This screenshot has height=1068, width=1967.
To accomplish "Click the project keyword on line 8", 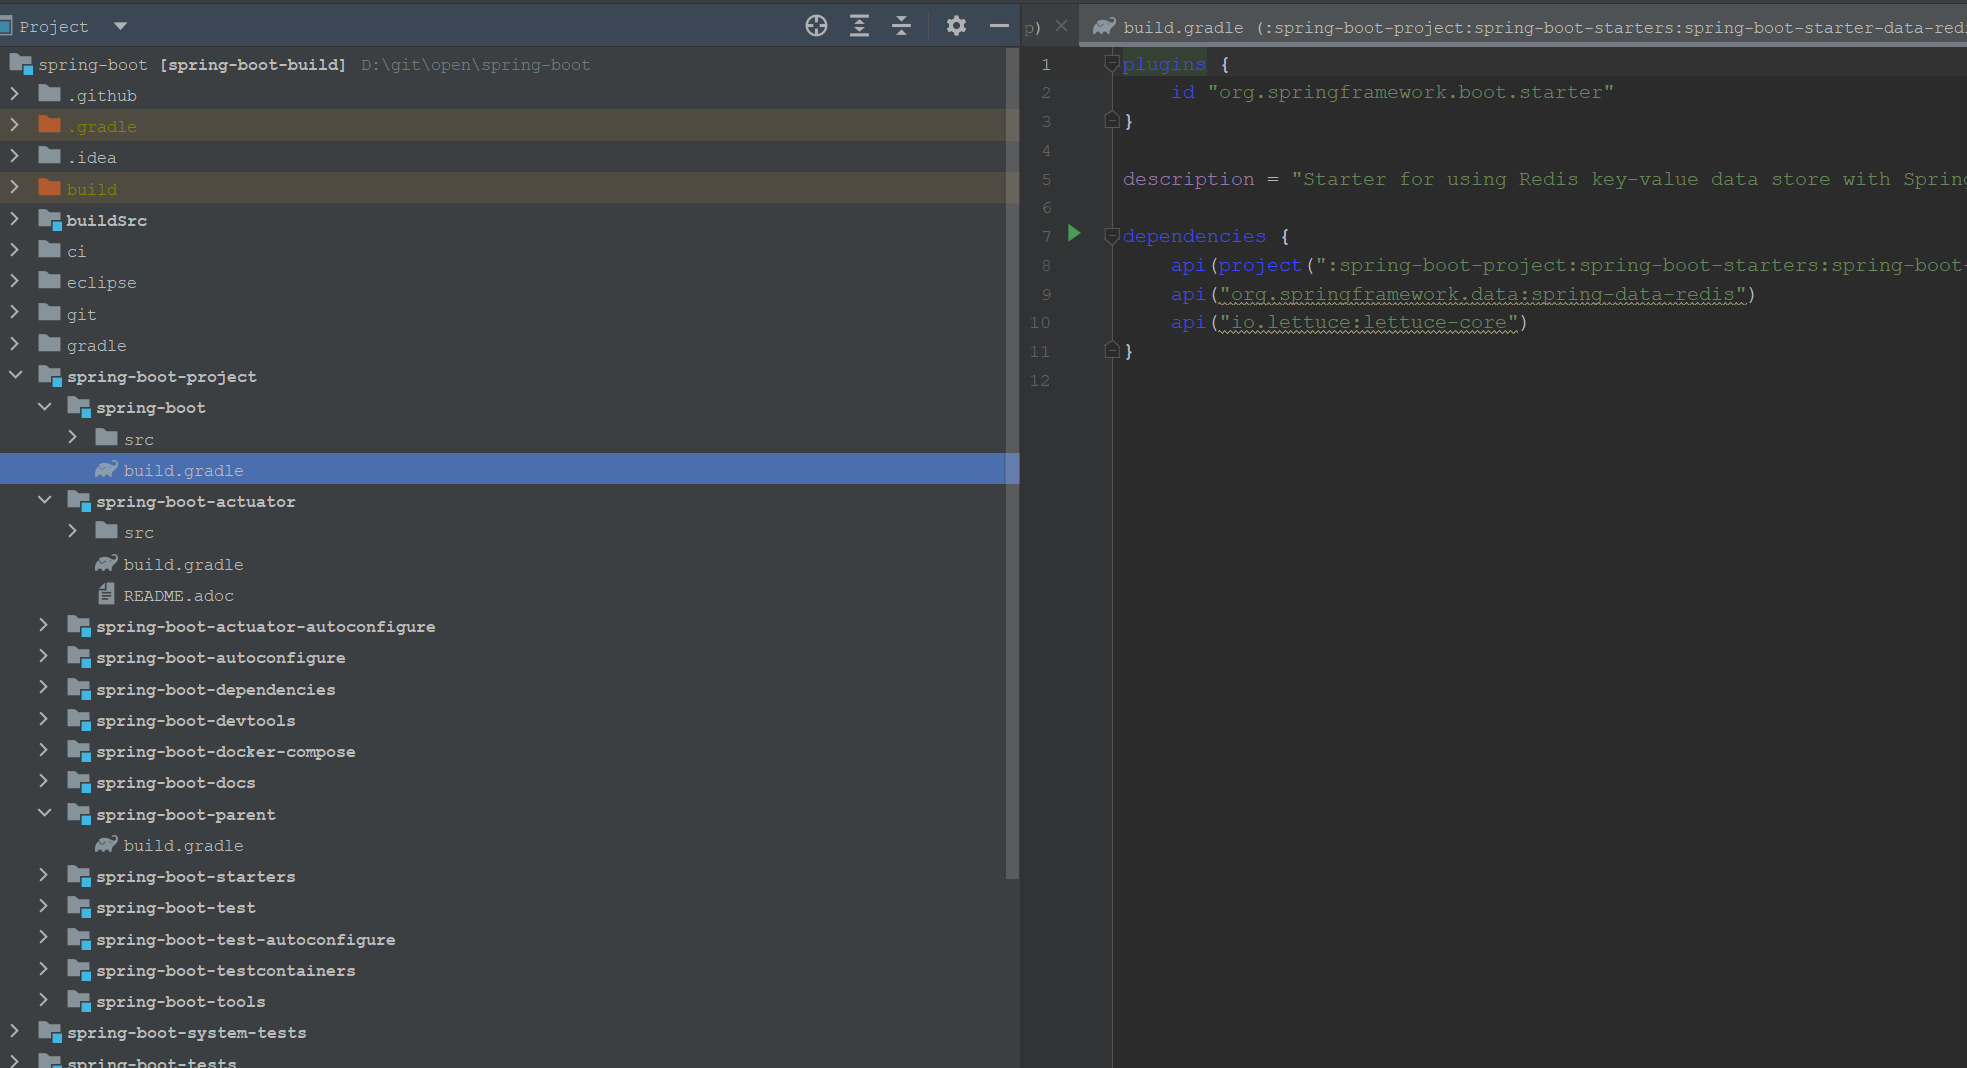I will tap(1260, 265).
